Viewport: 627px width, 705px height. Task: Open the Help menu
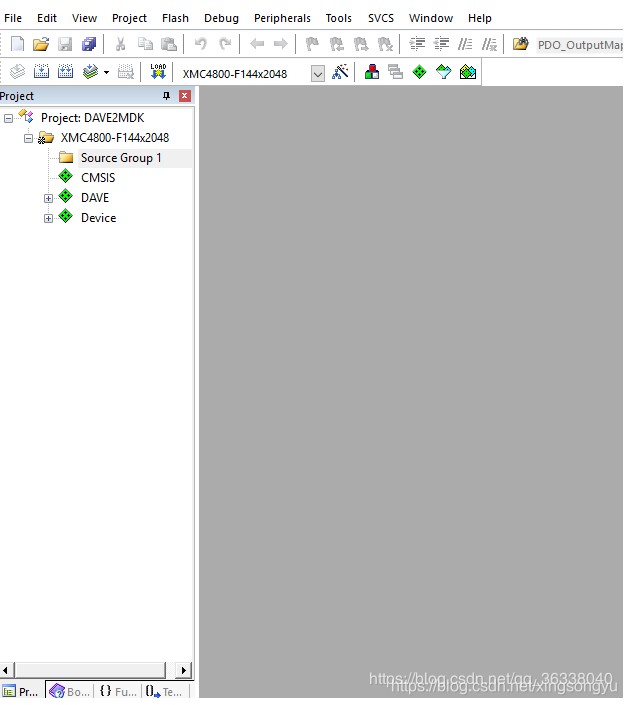[x=480, y=18]
